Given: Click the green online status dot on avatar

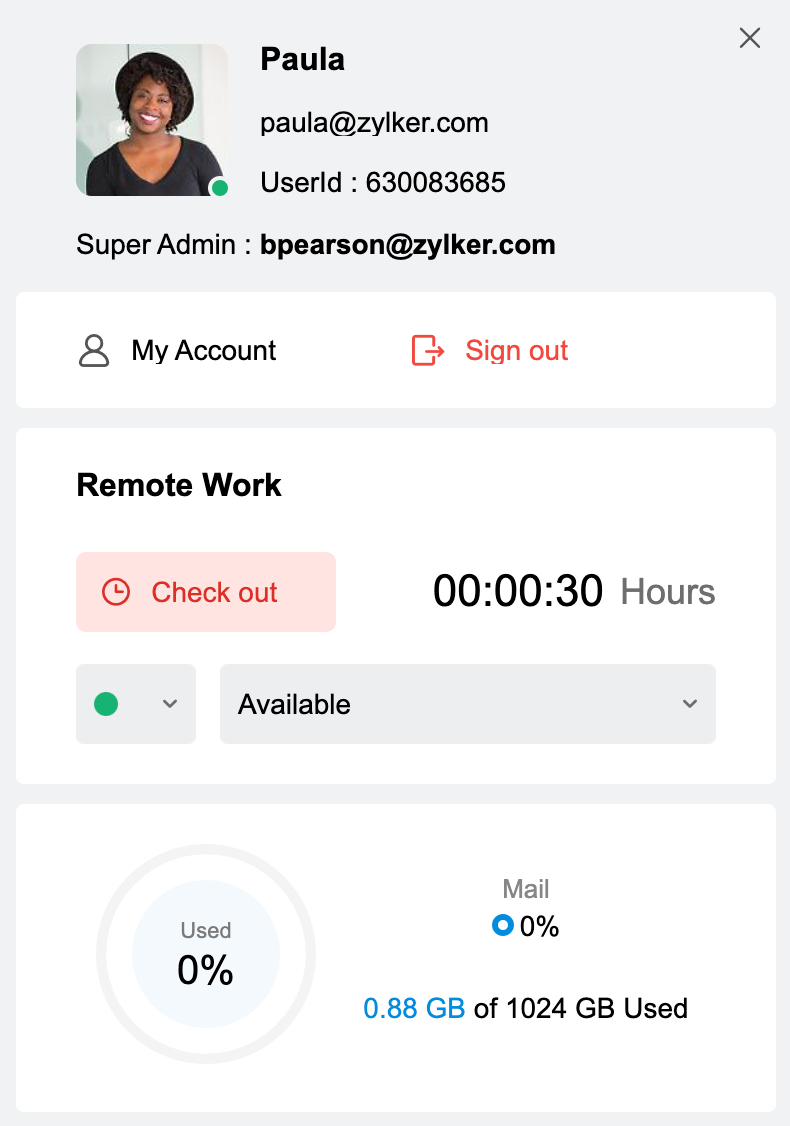Looking at the screenshot, I should (x=220, y=188).
